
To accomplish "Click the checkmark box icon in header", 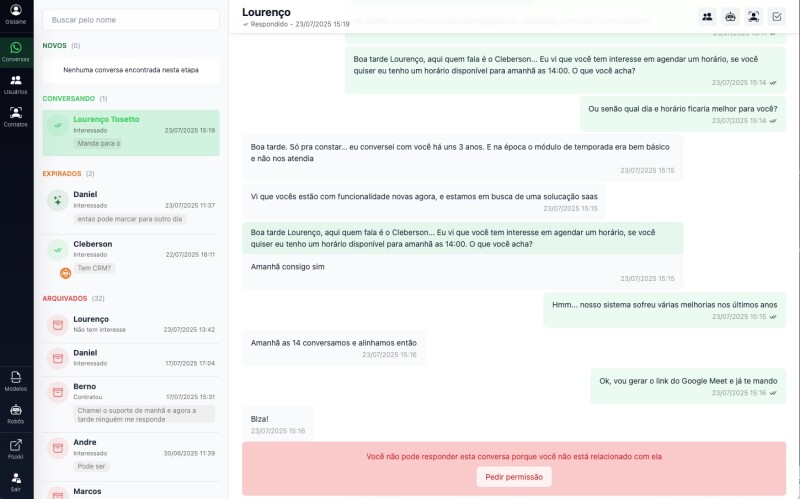I will click(777, 16).
